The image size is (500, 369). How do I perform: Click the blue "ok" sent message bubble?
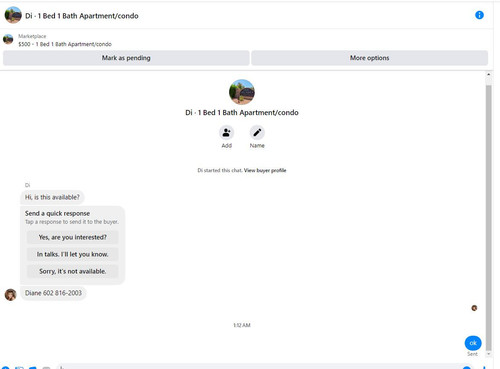click(x=473, y=343)
